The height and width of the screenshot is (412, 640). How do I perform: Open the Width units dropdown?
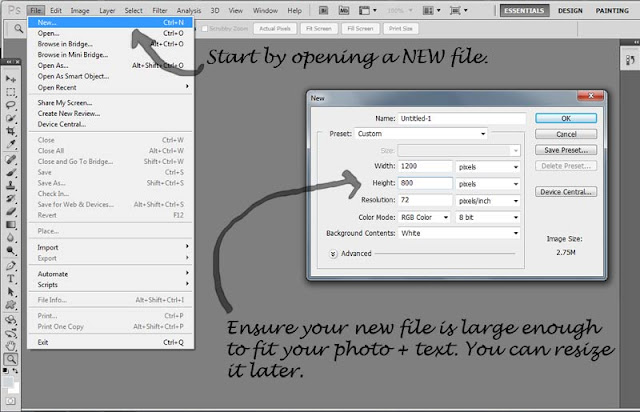(x=488, y=167)
